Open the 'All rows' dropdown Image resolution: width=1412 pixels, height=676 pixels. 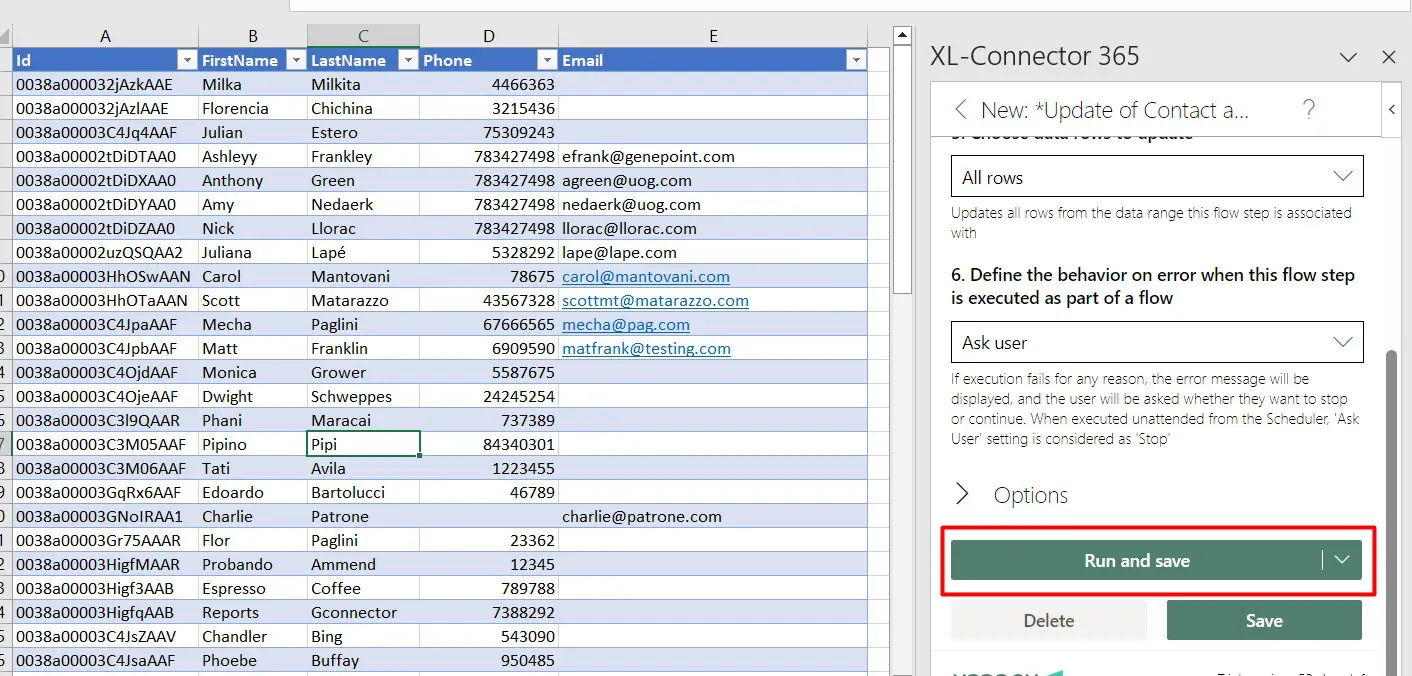click(1156, 177)
